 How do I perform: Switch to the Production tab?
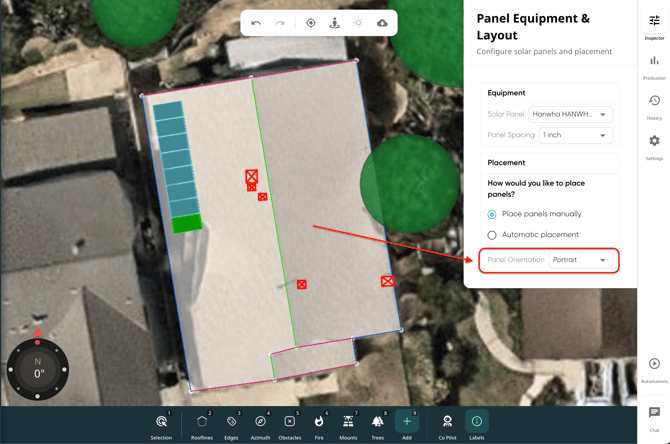(654, 66)
